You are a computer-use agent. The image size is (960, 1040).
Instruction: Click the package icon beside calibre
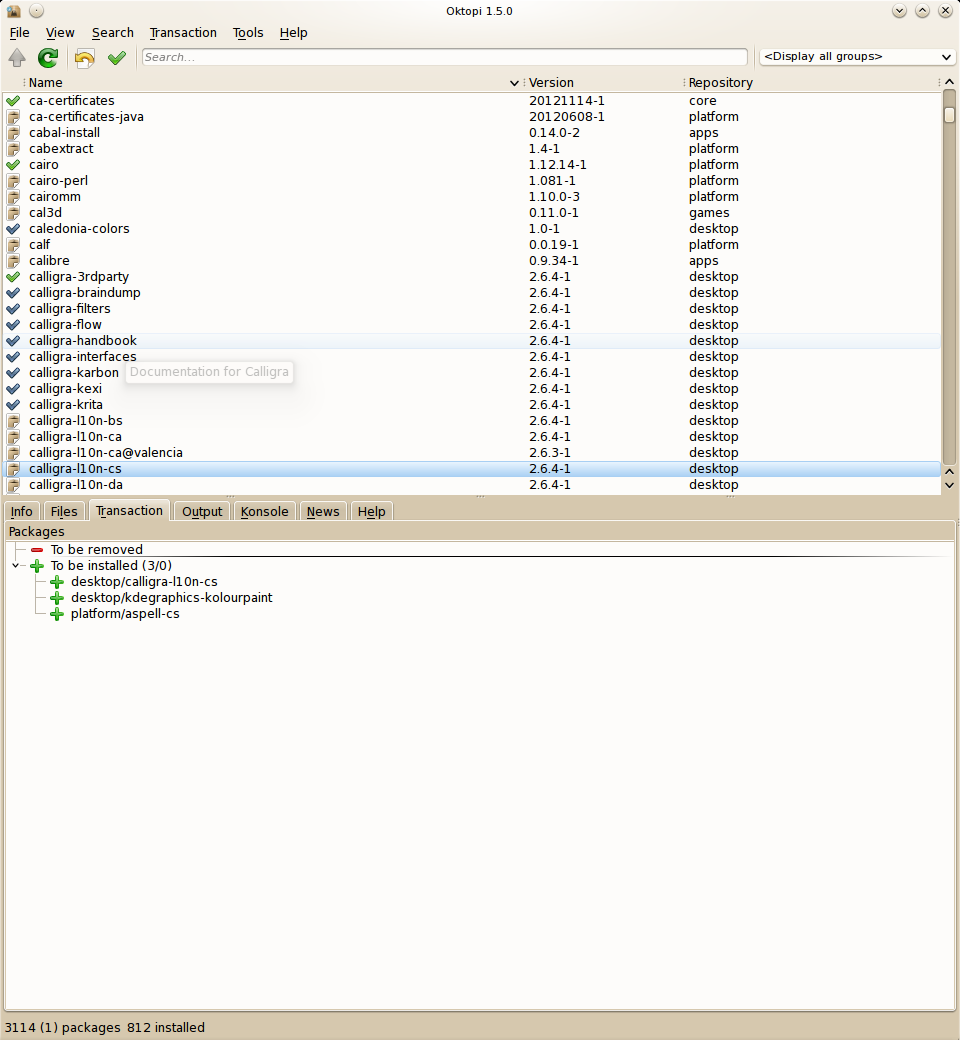[x=13, y=261]
